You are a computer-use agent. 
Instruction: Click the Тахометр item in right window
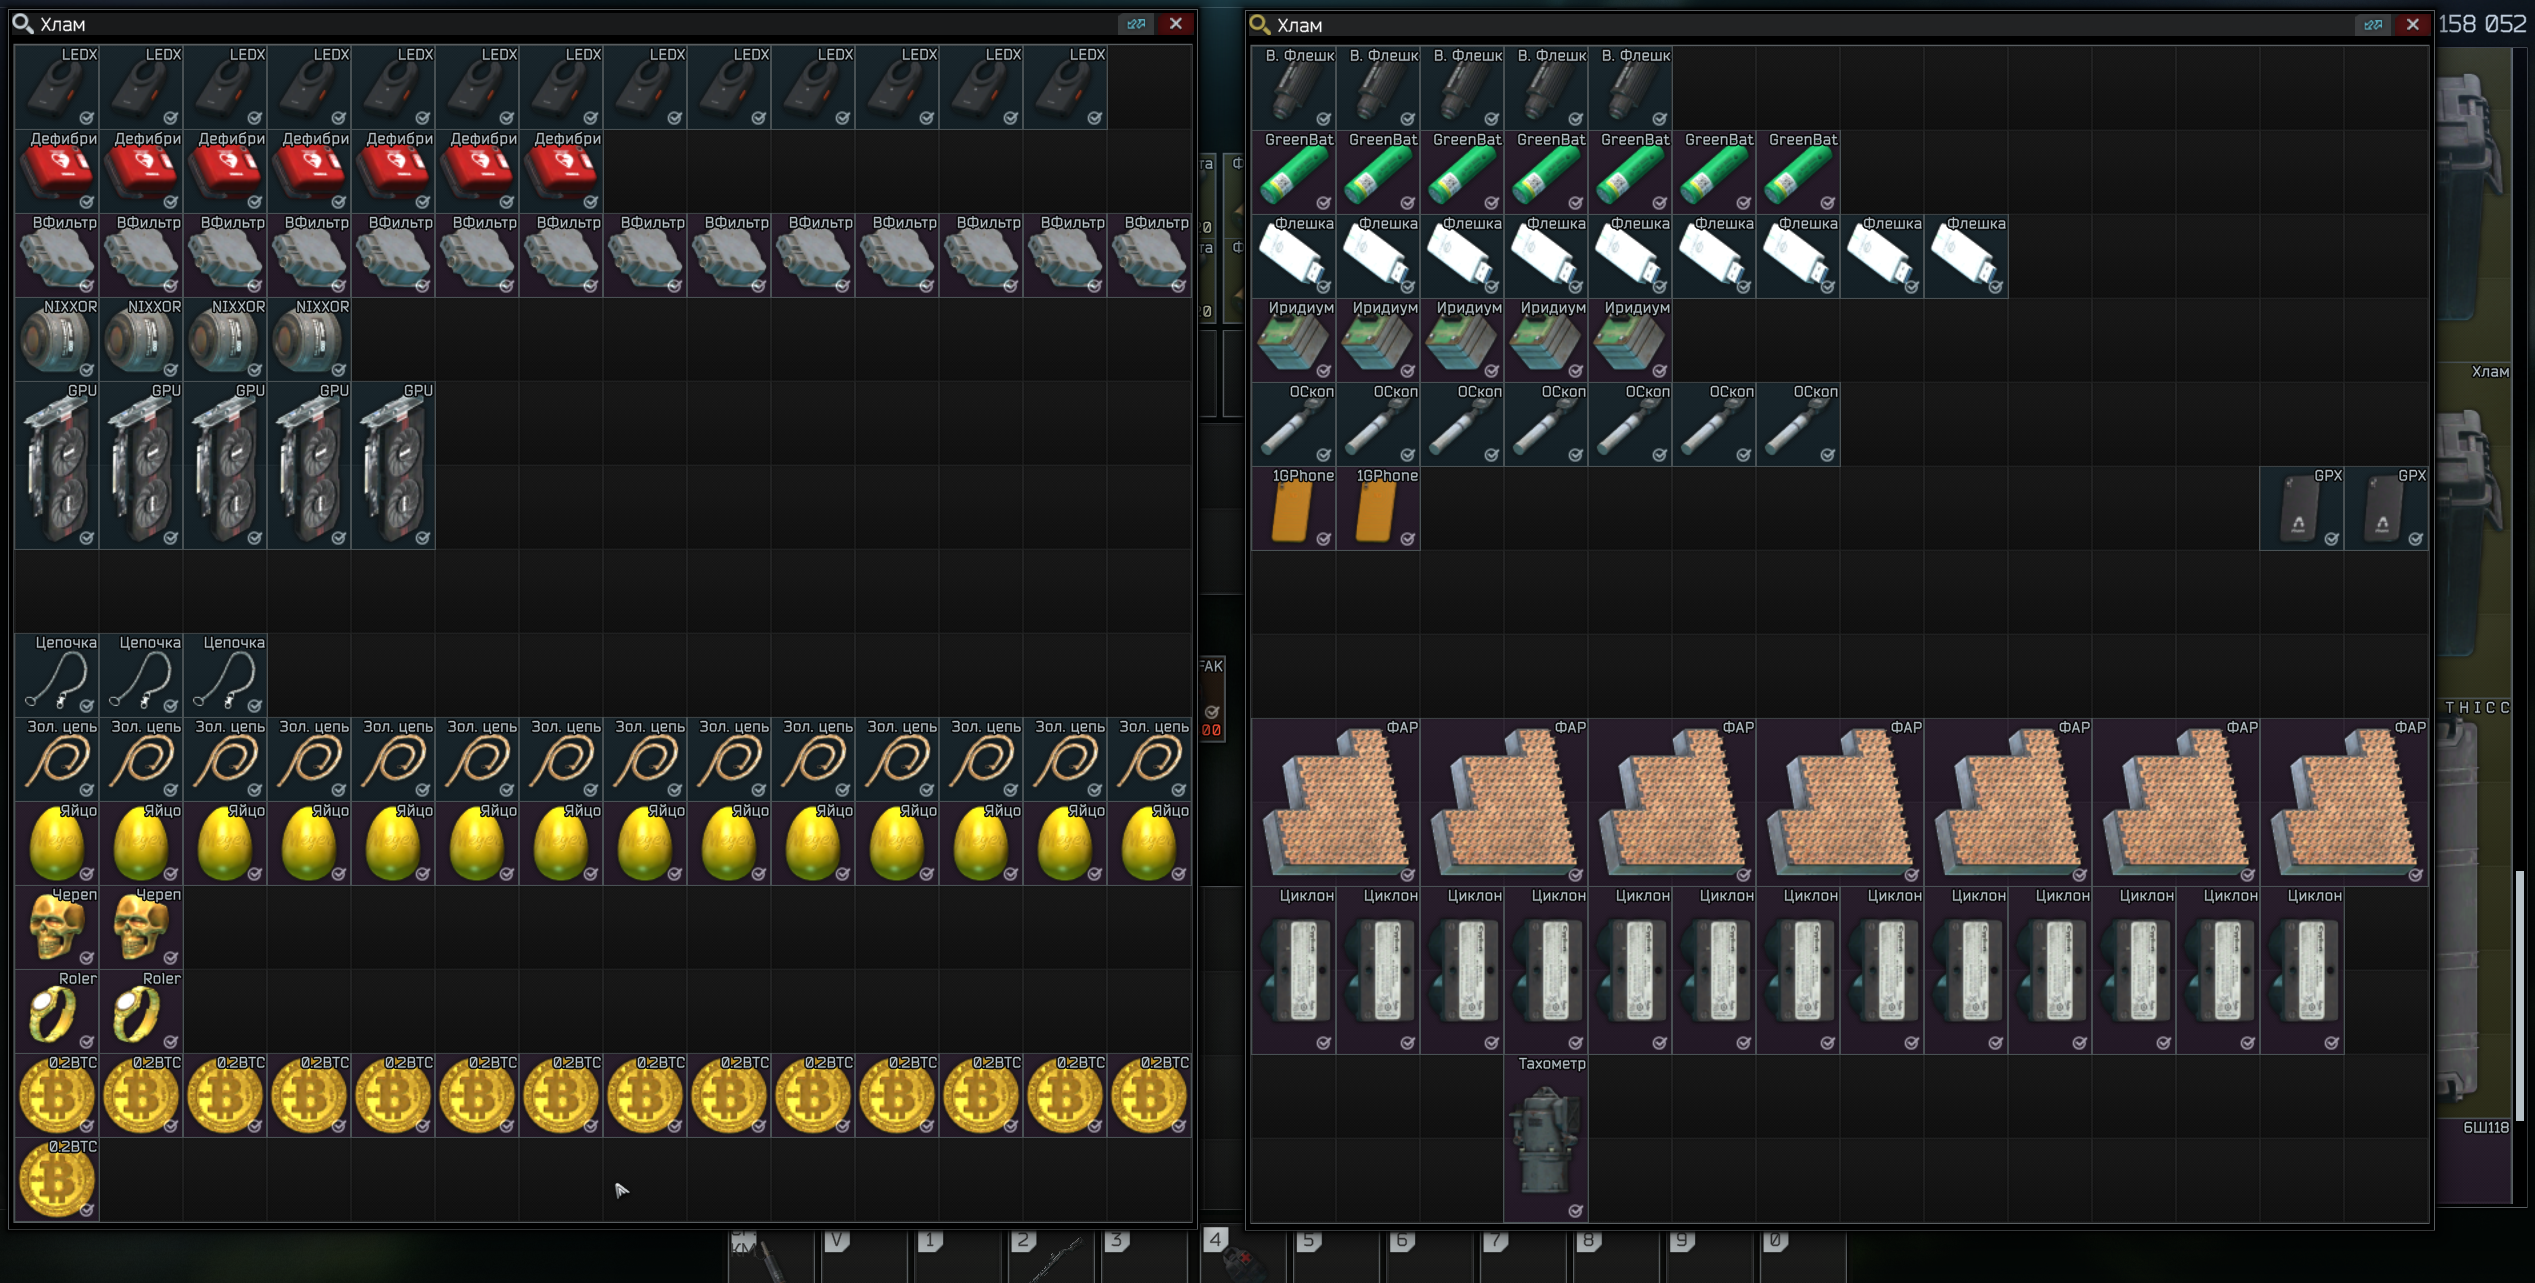pos(1546,1140)
